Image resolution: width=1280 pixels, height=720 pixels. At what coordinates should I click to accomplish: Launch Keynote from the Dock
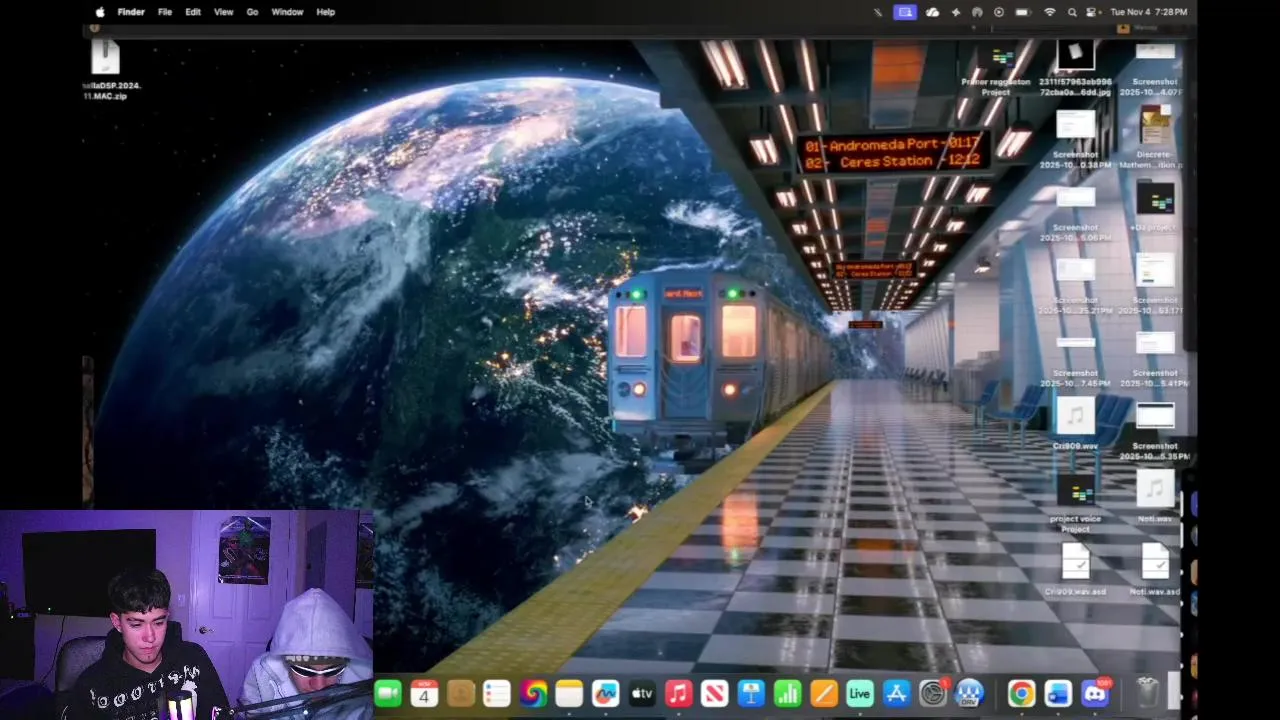751,693
